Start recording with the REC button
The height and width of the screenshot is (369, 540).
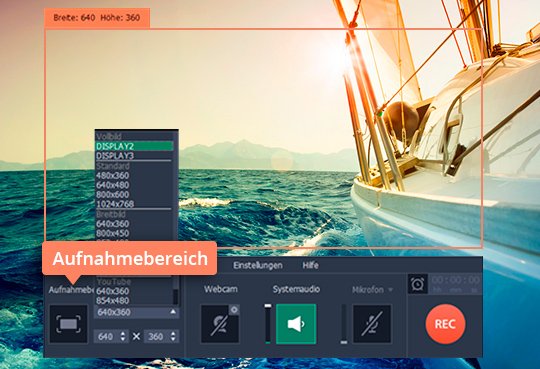click(x=445, y=324)
